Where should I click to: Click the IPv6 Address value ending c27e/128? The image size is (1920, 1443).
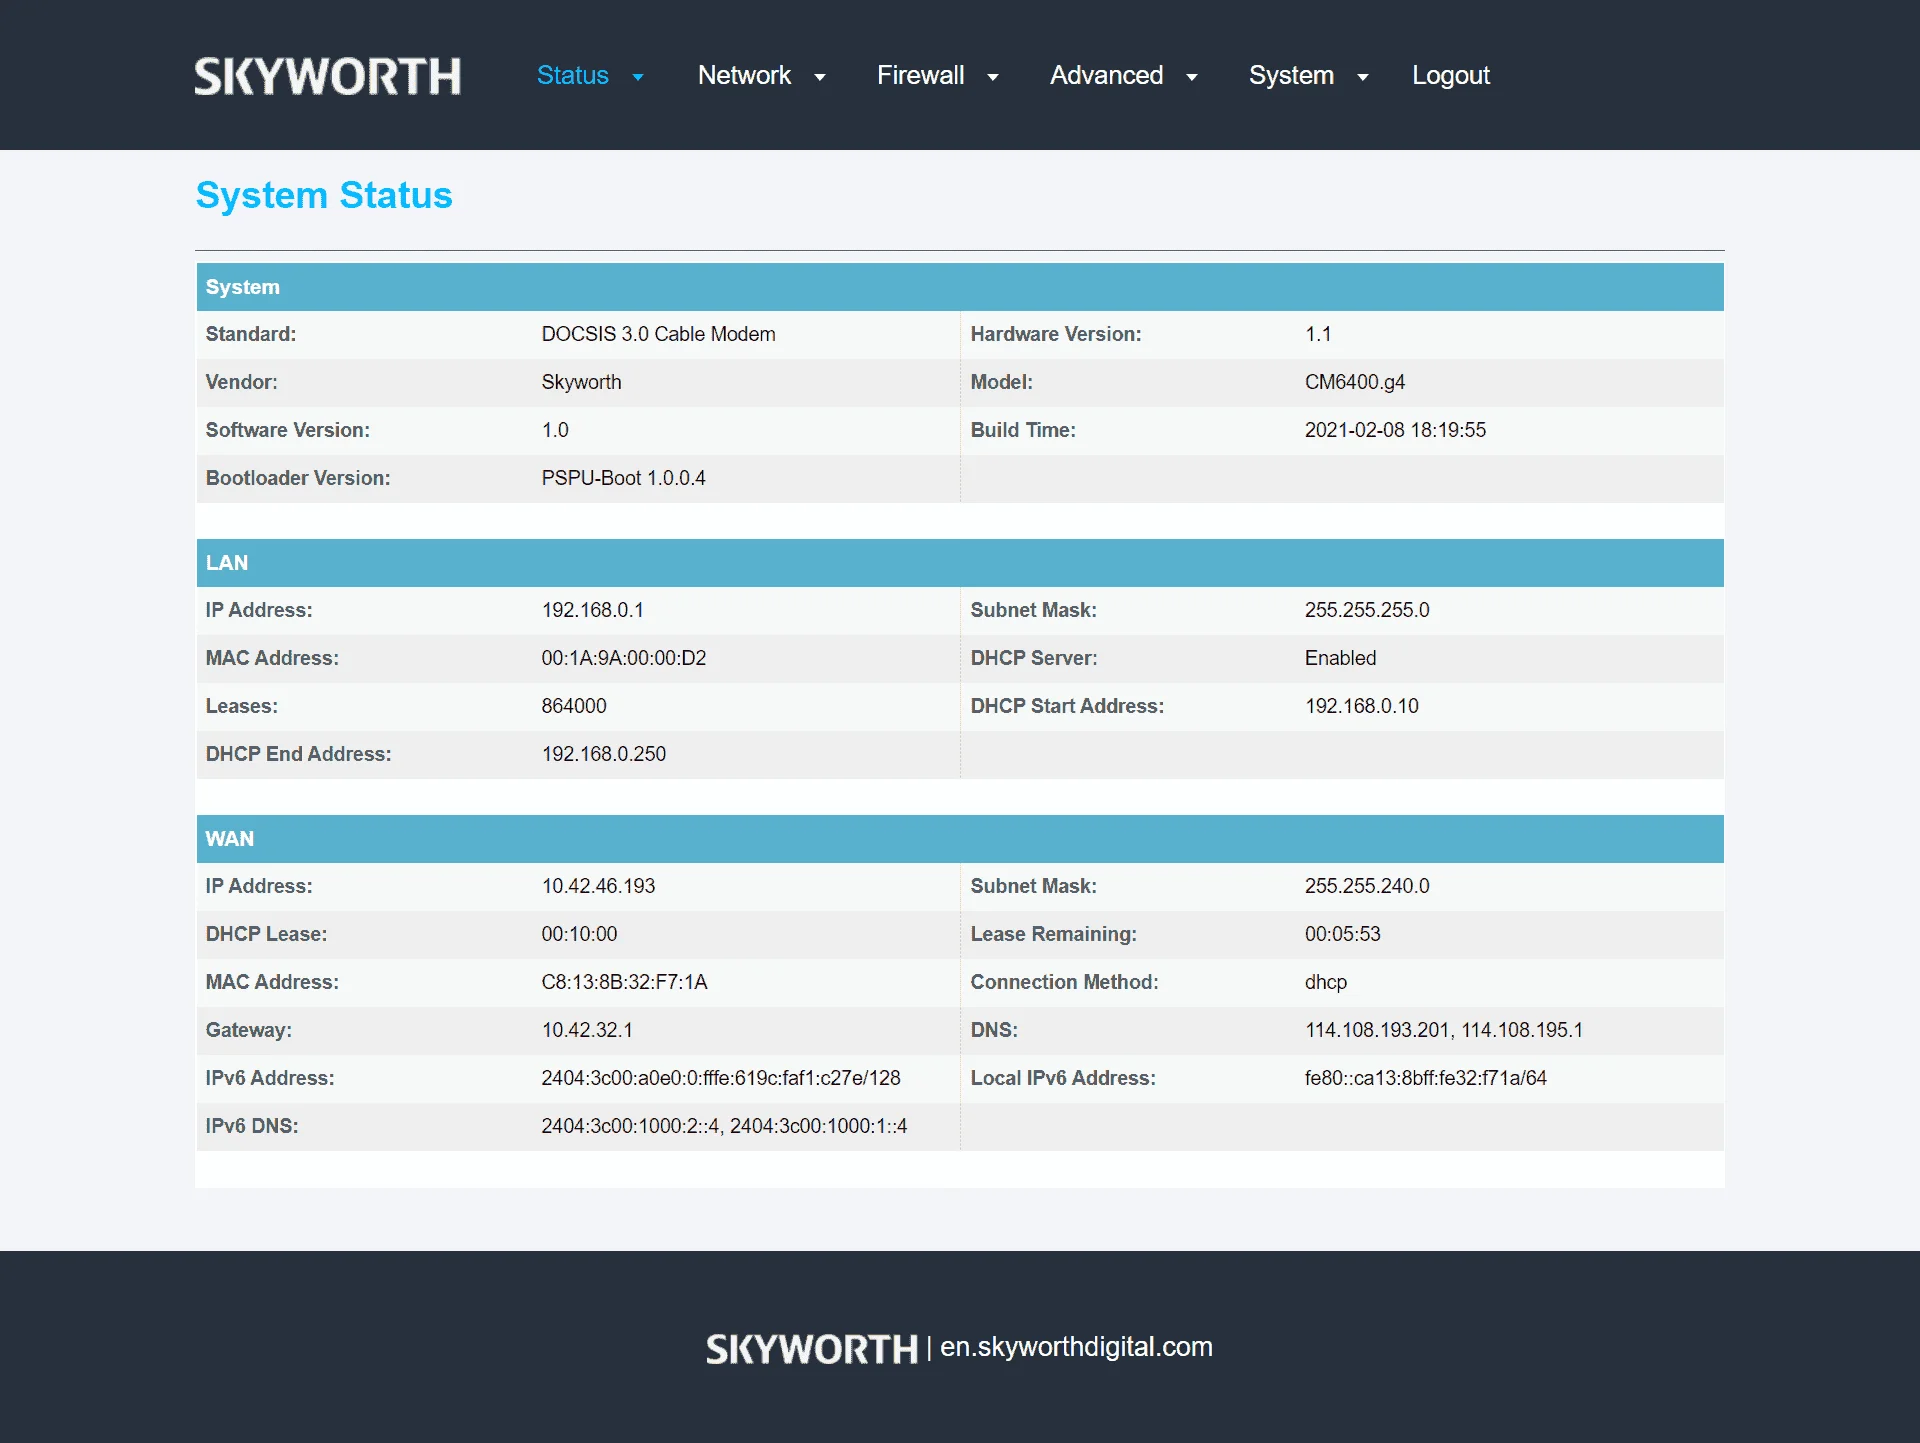[x=721, y=1078]
